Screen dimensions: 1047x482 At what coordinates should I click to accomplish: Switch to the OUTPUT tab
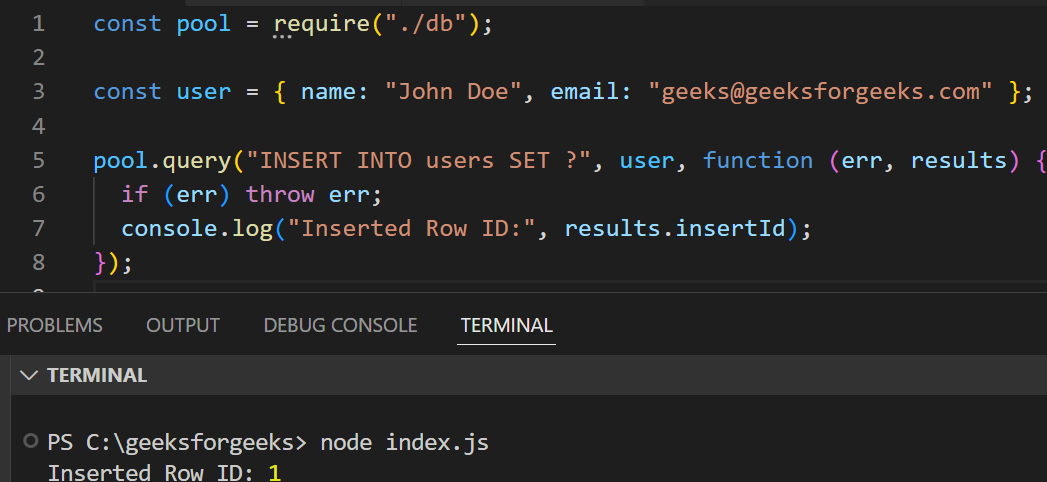183,325
